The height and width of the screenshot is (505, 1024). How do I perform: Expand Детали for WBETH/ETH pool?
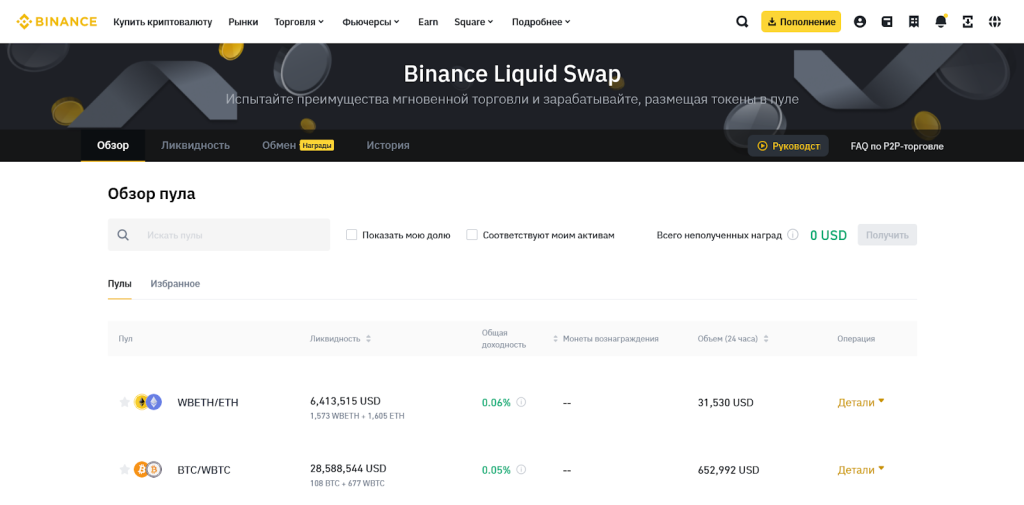[x=860, y=402]
